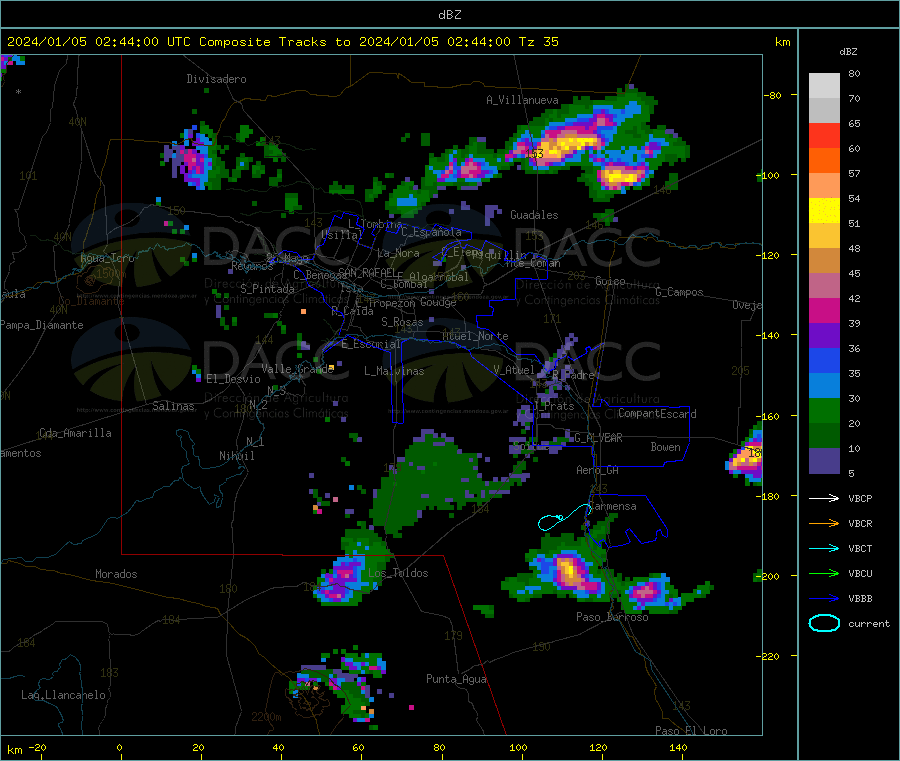Click the 'G_ALVEAR' map label
900x761 pixels.
pyautogui.click(x=598, y=438)
